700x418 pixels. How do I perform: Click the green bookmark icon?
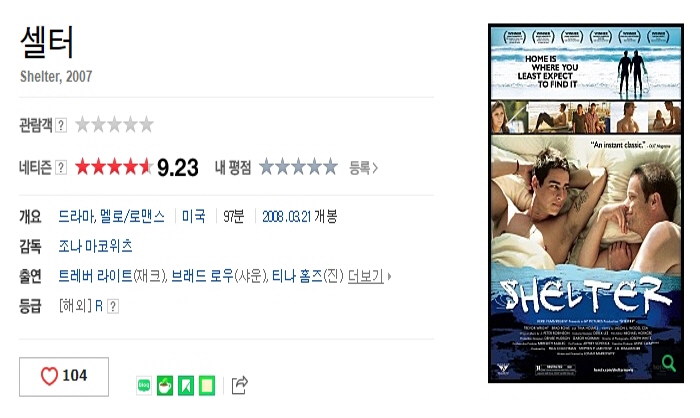[x=186, y=385]
